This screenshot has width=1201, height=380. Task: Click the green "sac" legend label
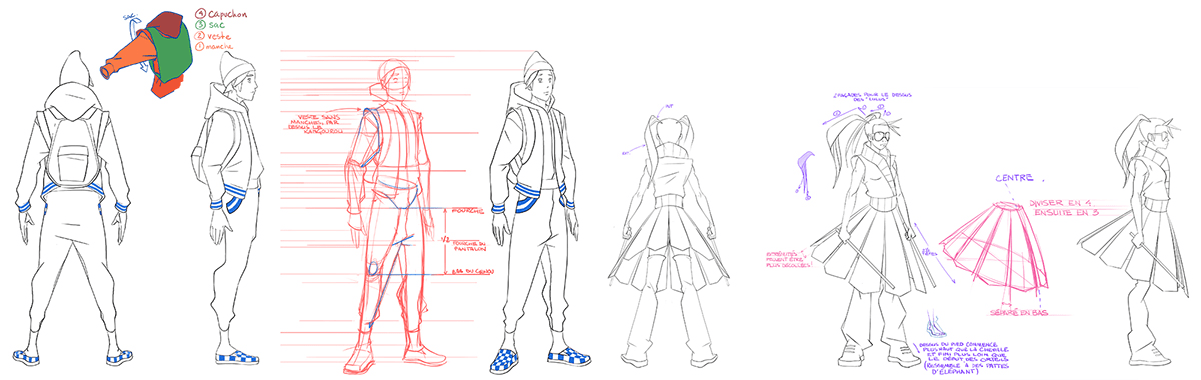pos(206,26)
